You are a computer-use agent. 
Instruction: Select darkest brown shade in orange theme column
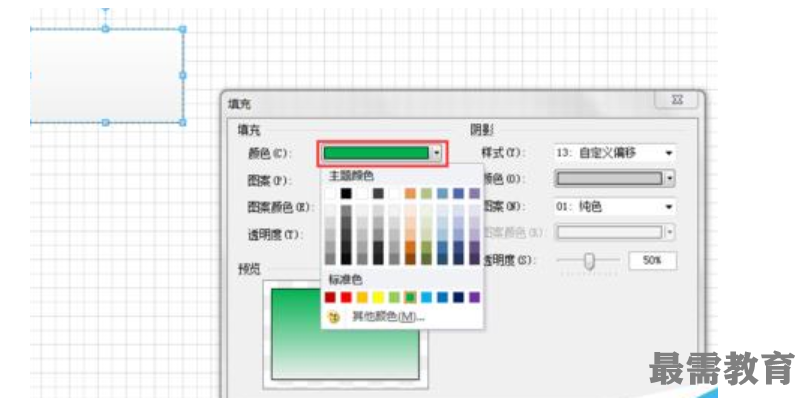click(410, 259)
